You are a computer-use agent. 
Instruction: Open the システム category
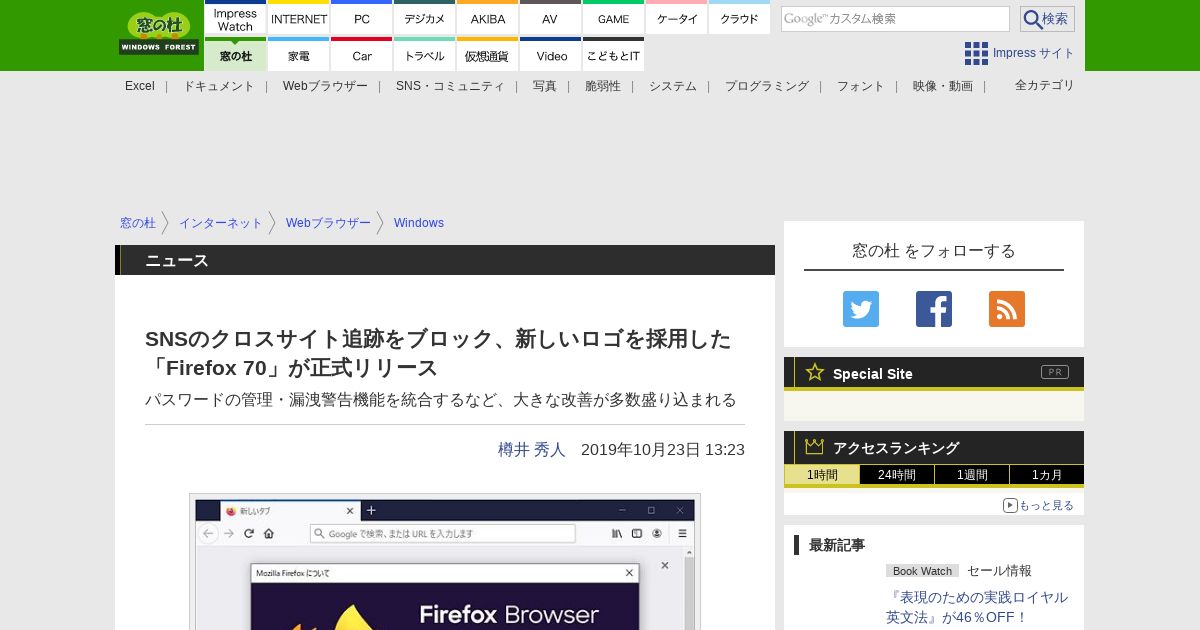pyautogui.click(x=673, y=86)
